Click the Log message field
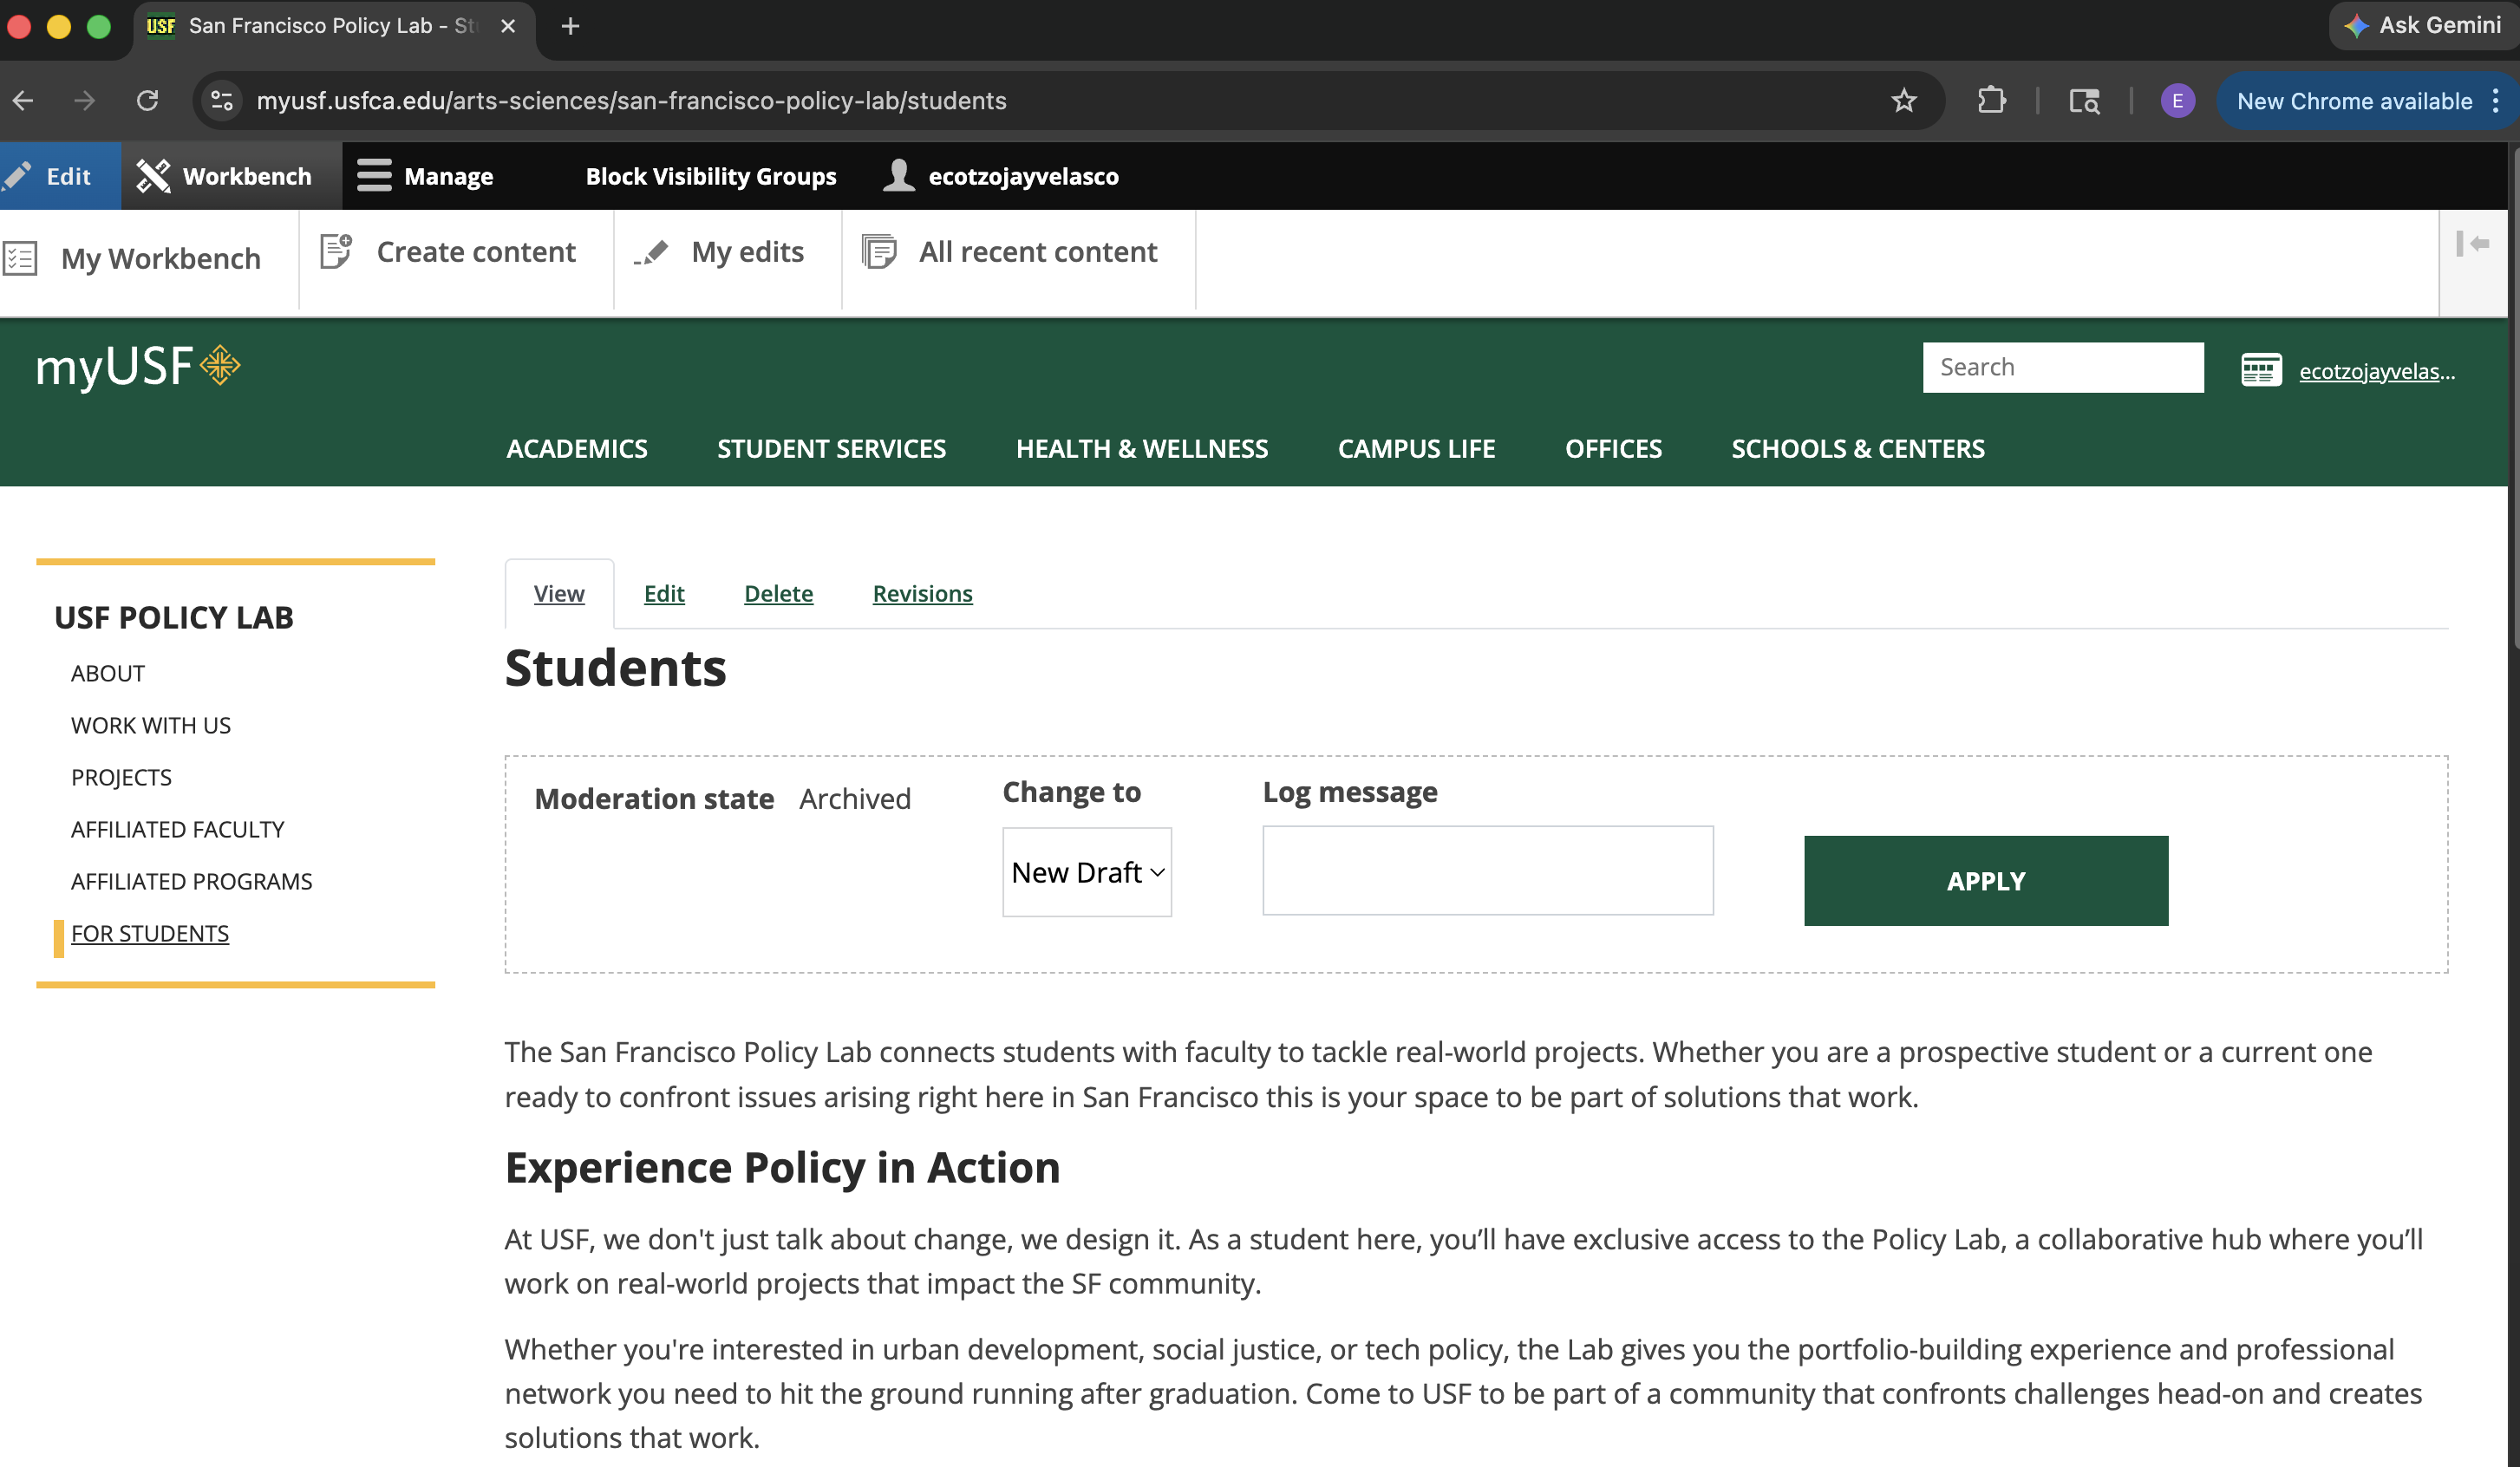 click(1487, 870)
